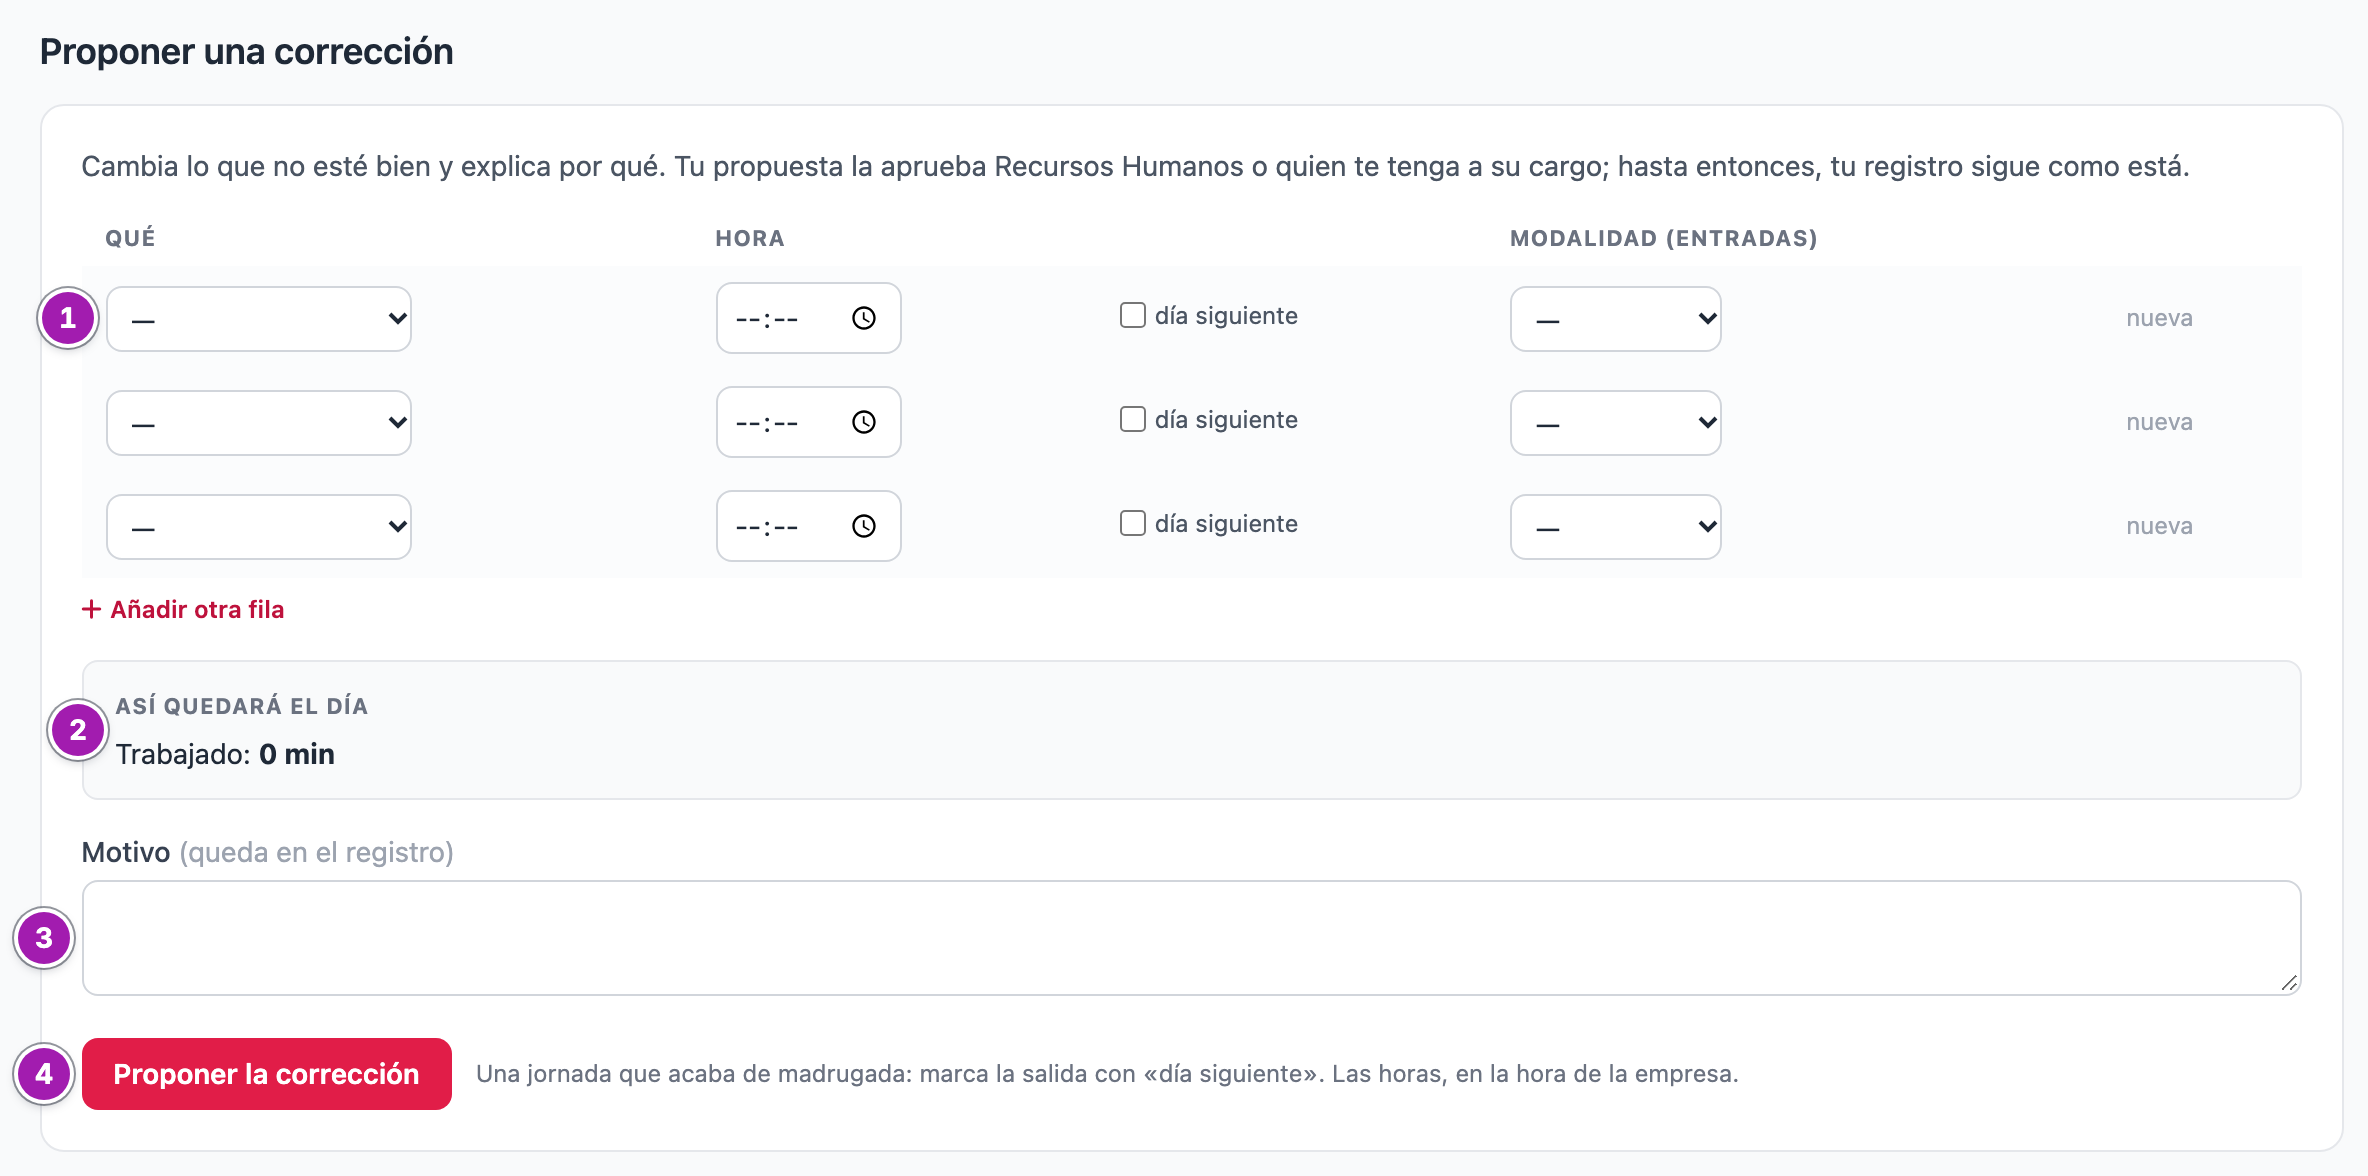Image resolution: width=2368 pixels, height=1176 pixels.
Task: Click the 'HORA' column header
Action: [x=749, y=238]
